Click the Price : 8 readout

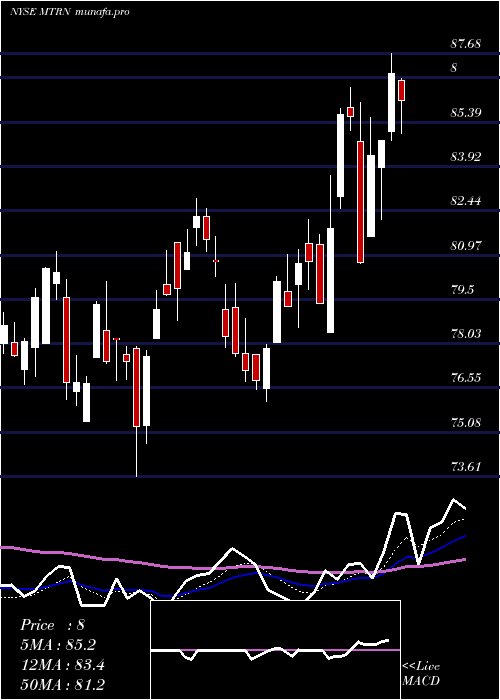52,625
